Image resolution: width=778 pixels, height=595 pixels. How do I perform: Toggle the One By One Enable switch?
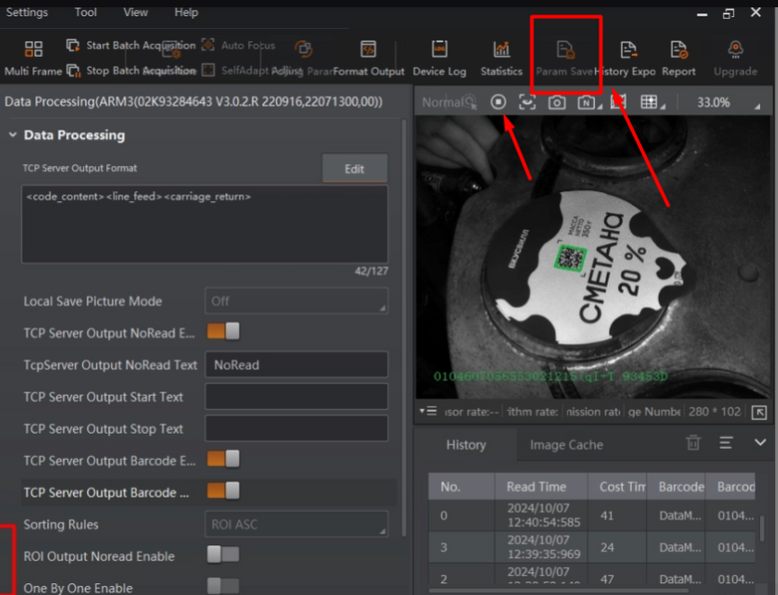223,586
